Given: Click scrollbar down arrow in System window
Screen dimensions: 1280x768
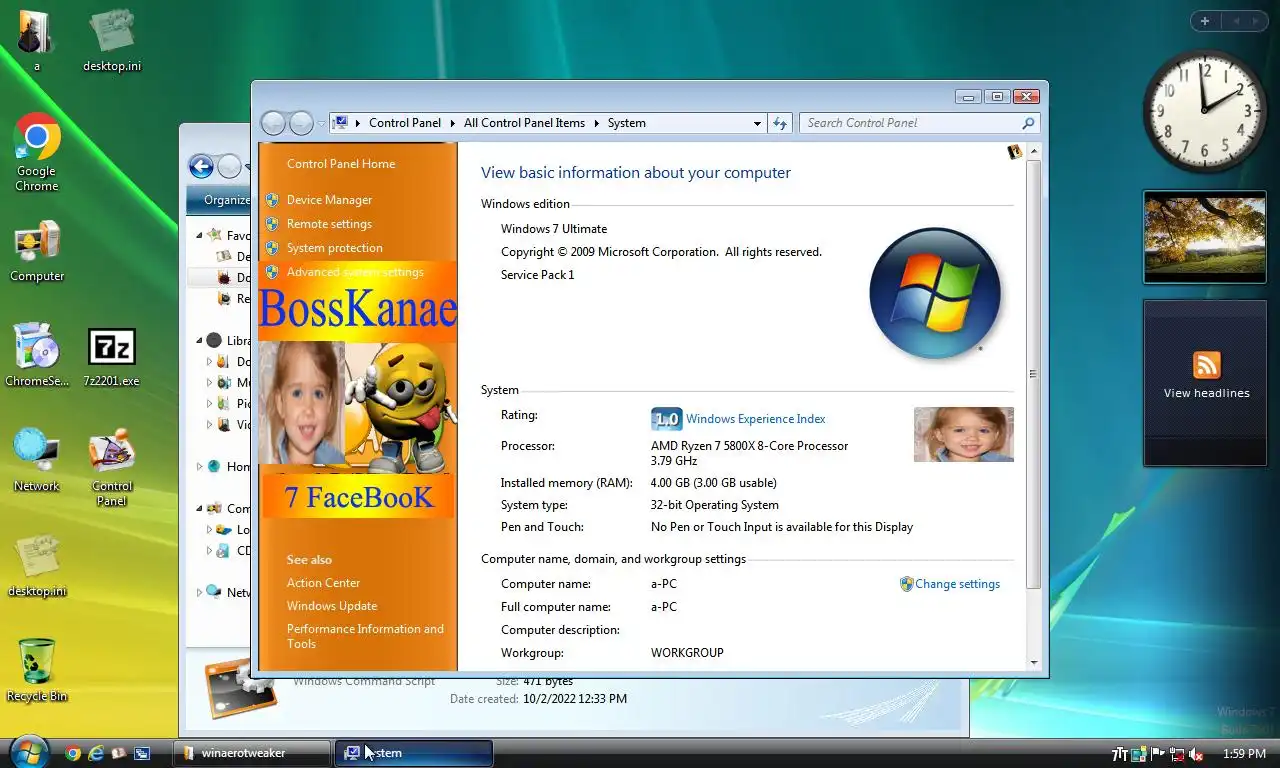Looking at the screenshot, I should pos(1033,662).
